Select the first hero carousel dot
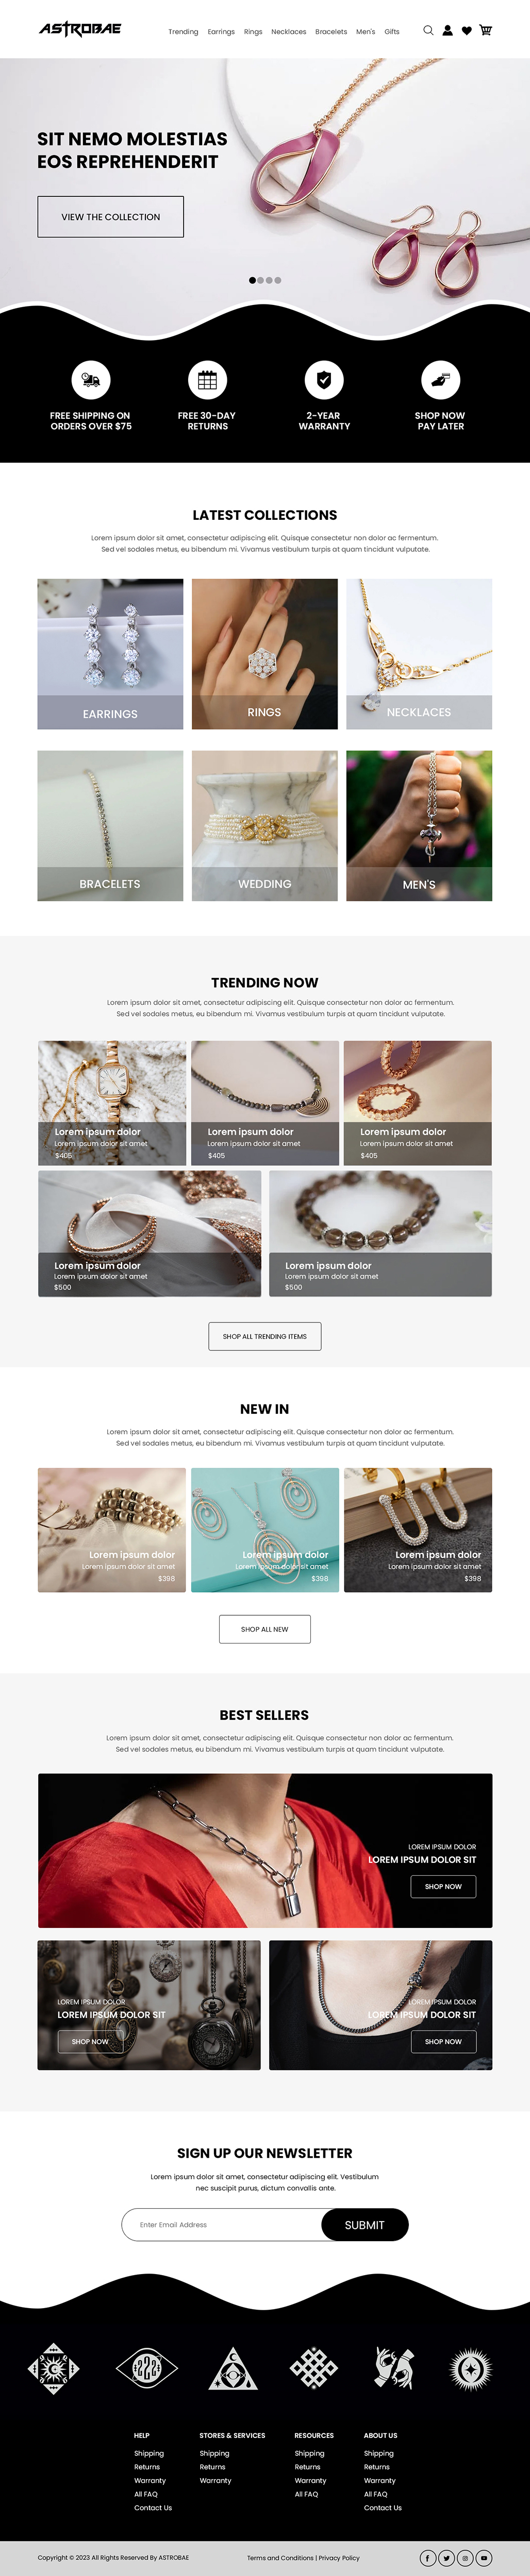 coord(252,280)
